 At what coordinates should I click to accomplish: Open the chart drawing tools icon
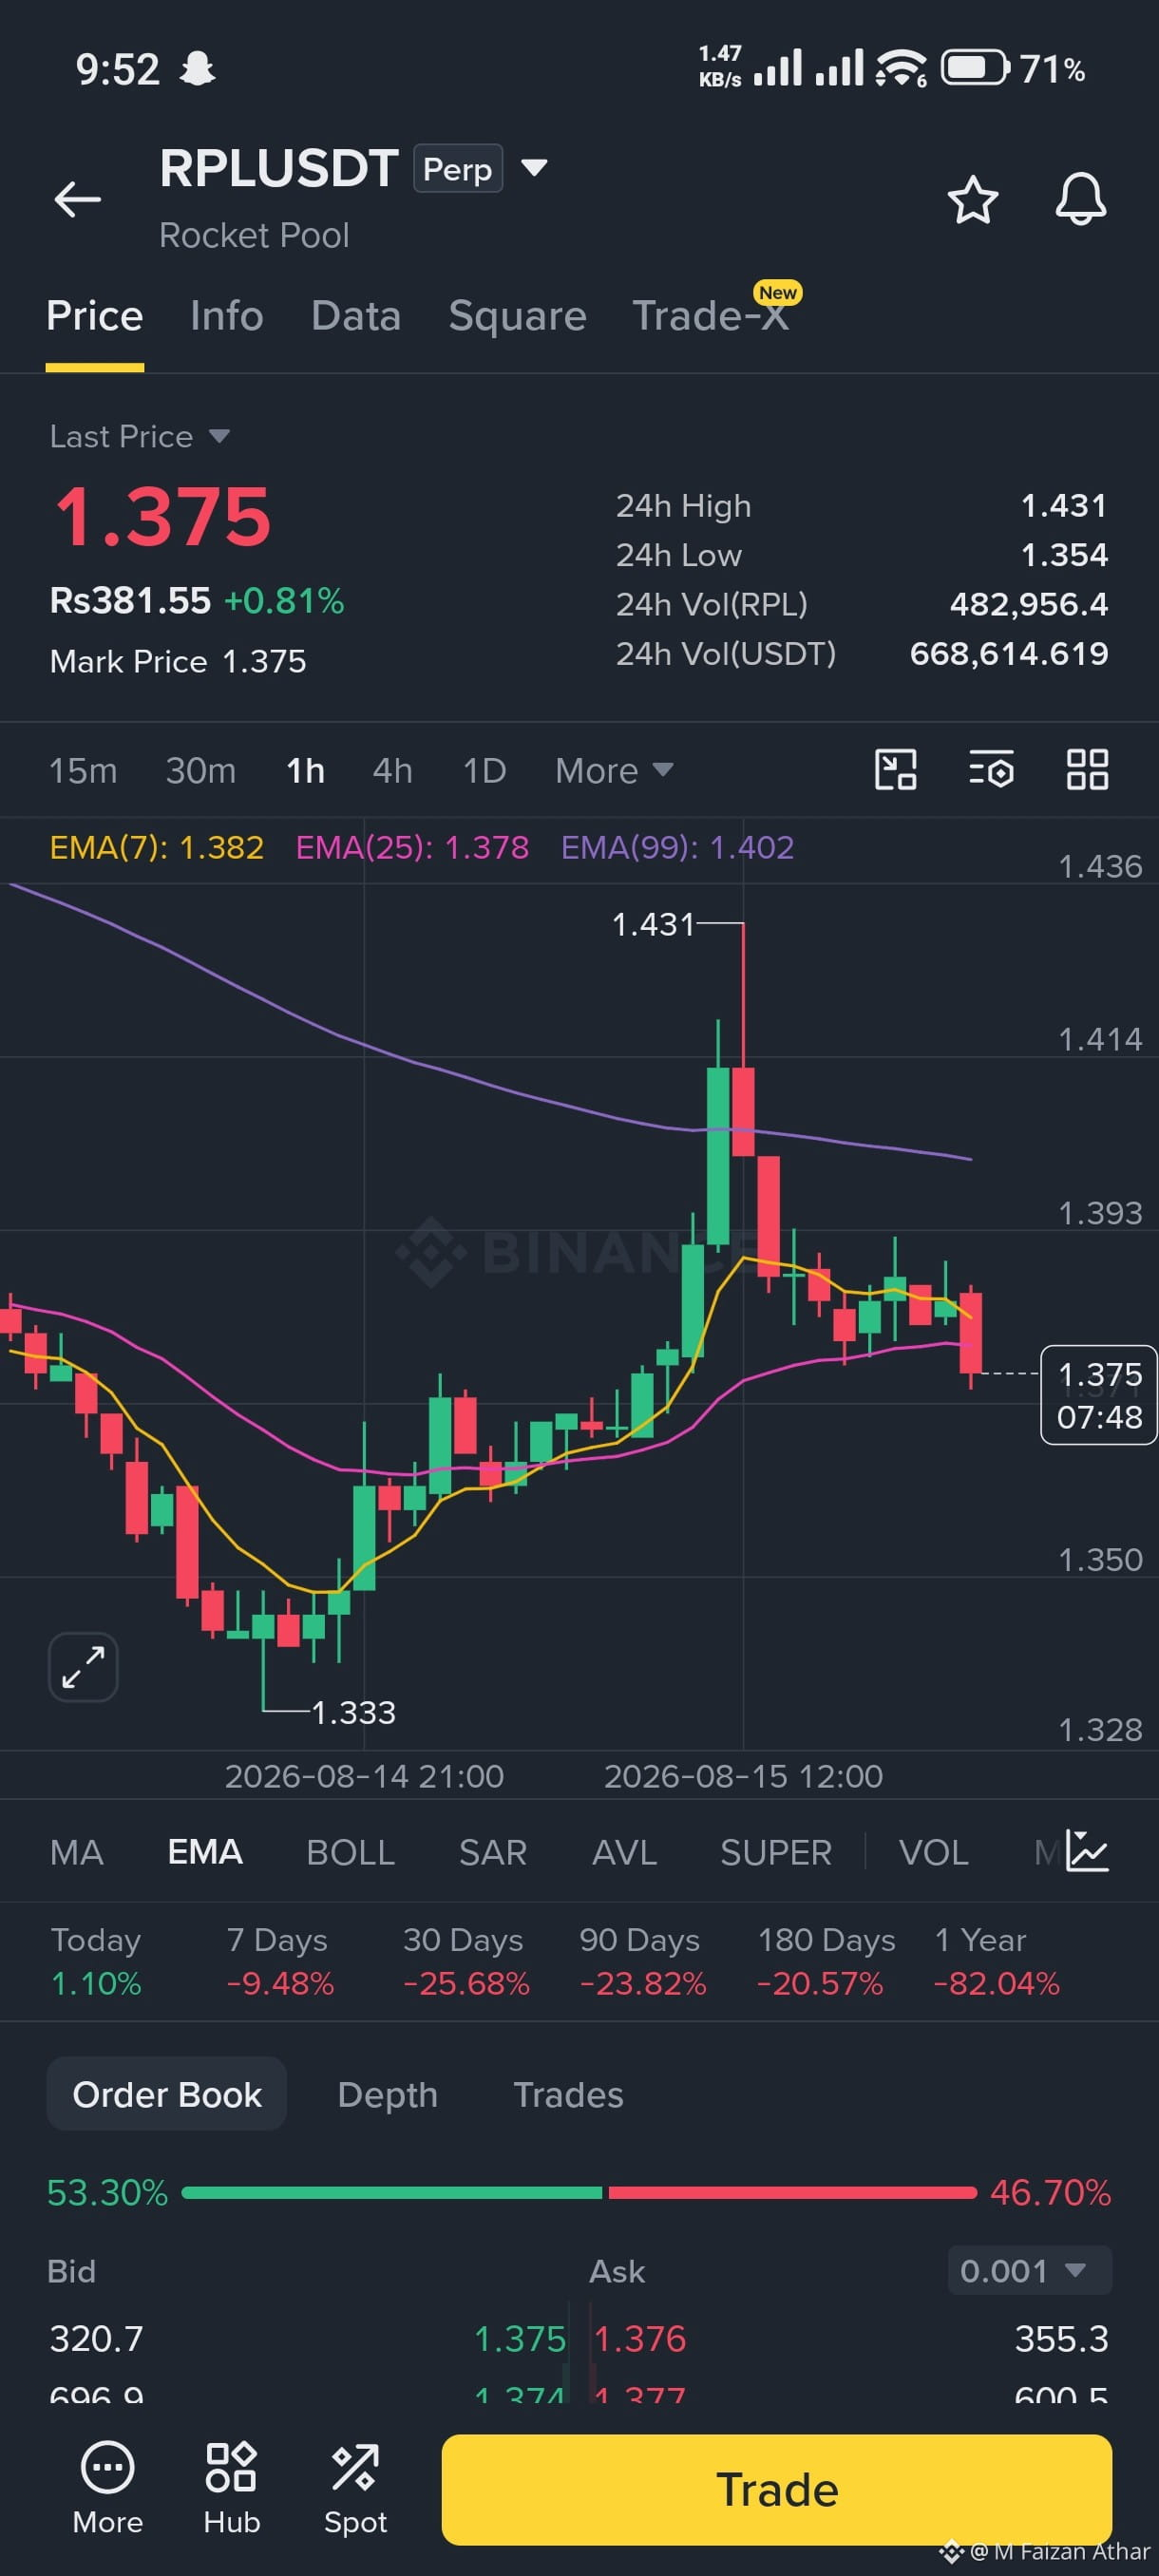coord(895,770)
